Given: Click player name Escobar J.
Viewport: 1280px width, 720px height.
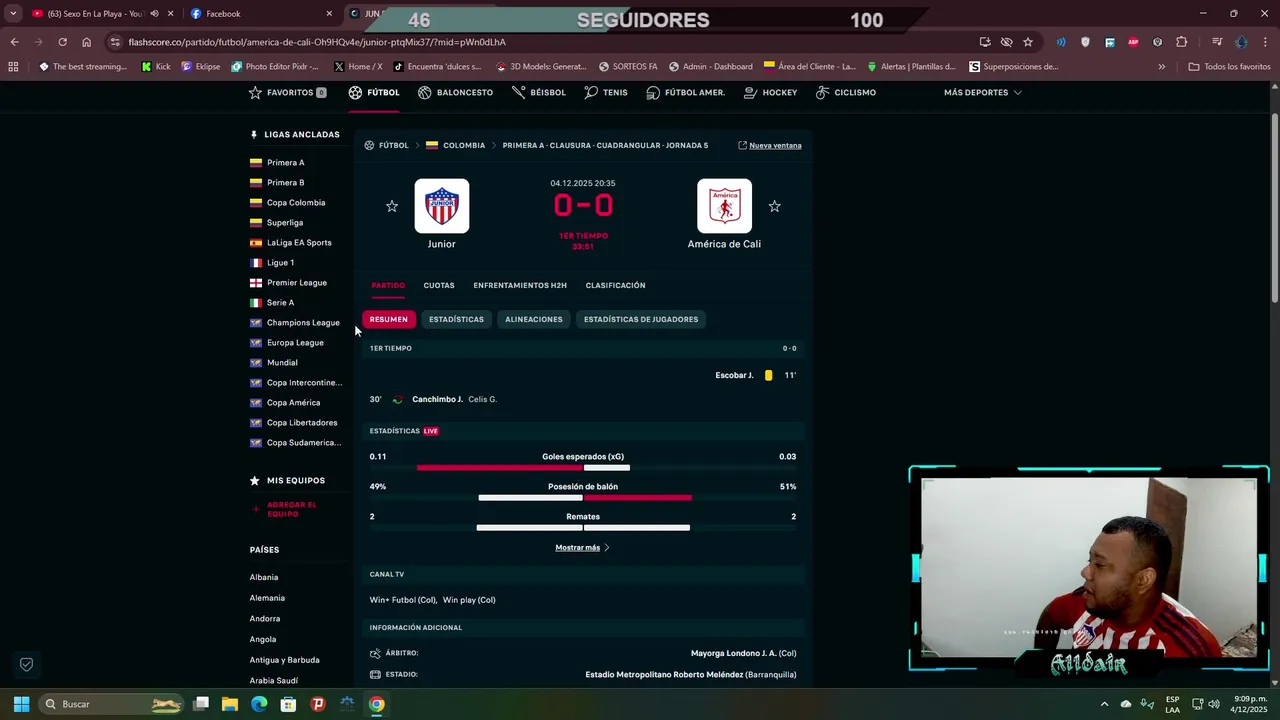Looking at the screenshot, I should [734, 375].
